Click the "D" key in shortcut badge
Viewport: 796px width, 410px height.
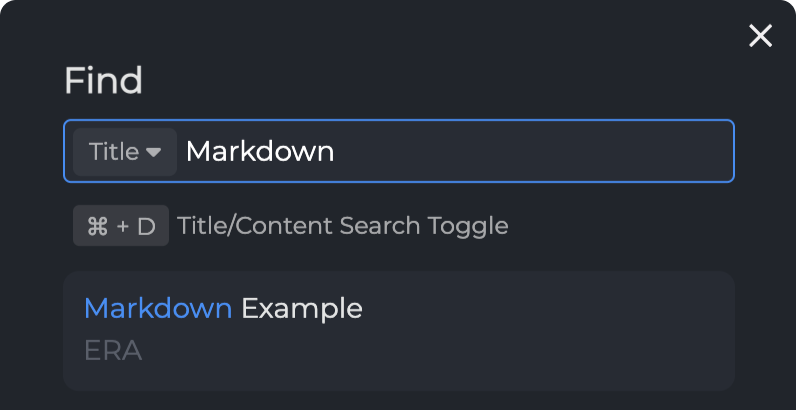[146, 226]
